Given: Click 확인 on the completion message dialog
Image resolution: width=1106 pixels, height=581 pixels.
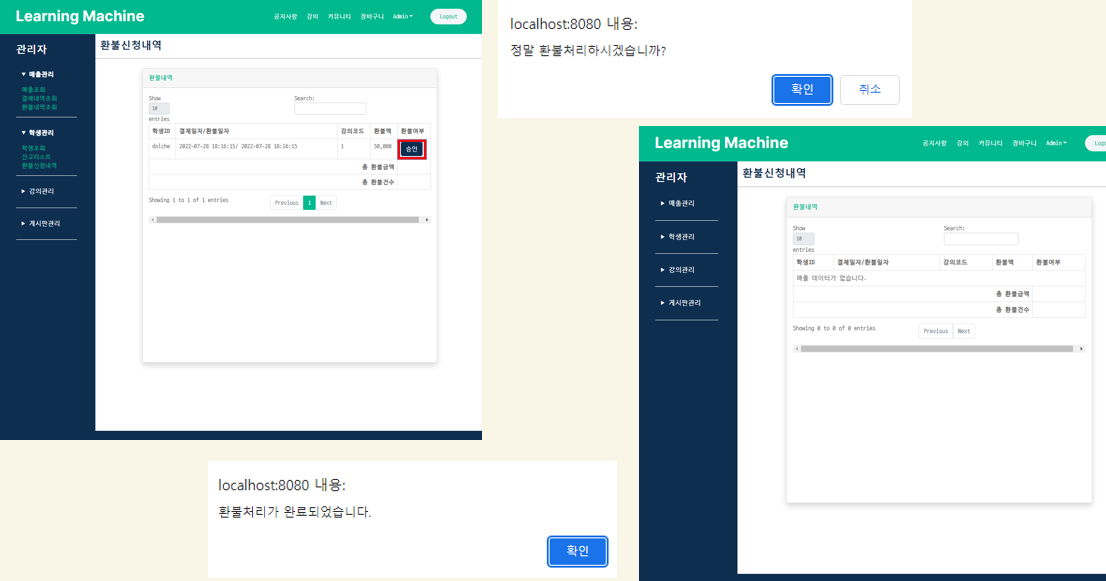Looking at the screenshot, I should point(577,551).
